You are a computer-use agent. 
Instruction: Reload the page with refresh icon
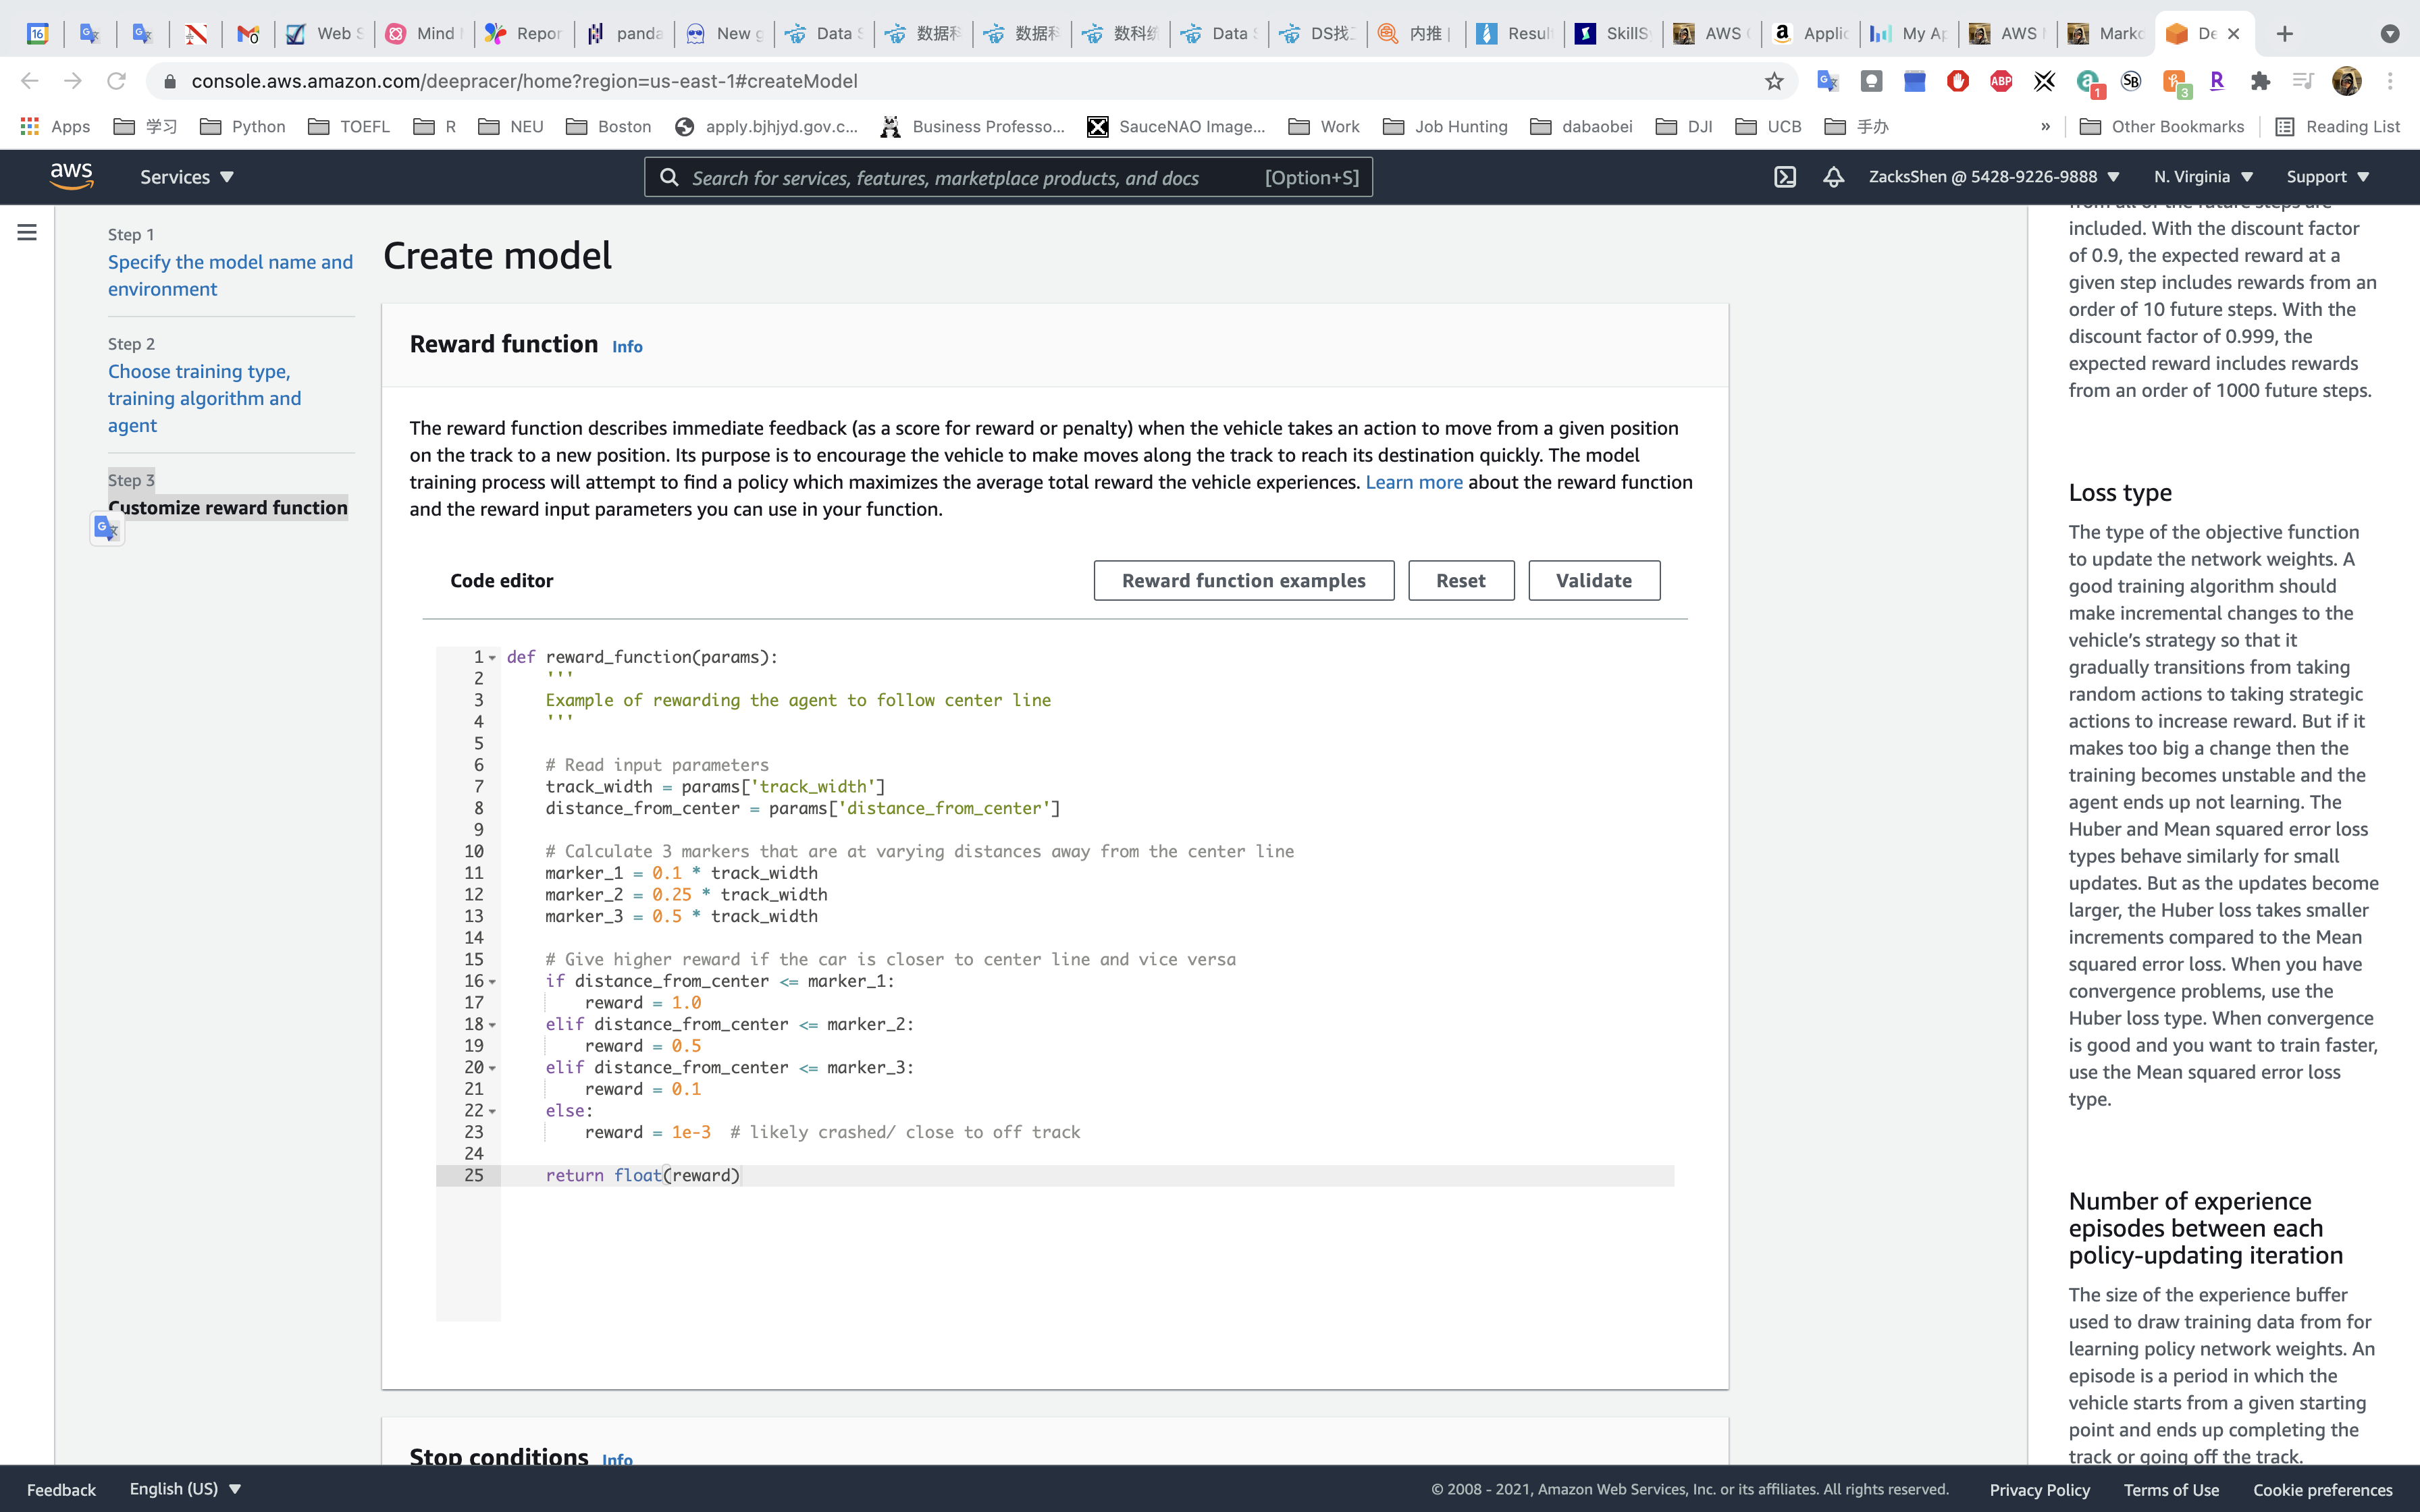coord(116,81)
